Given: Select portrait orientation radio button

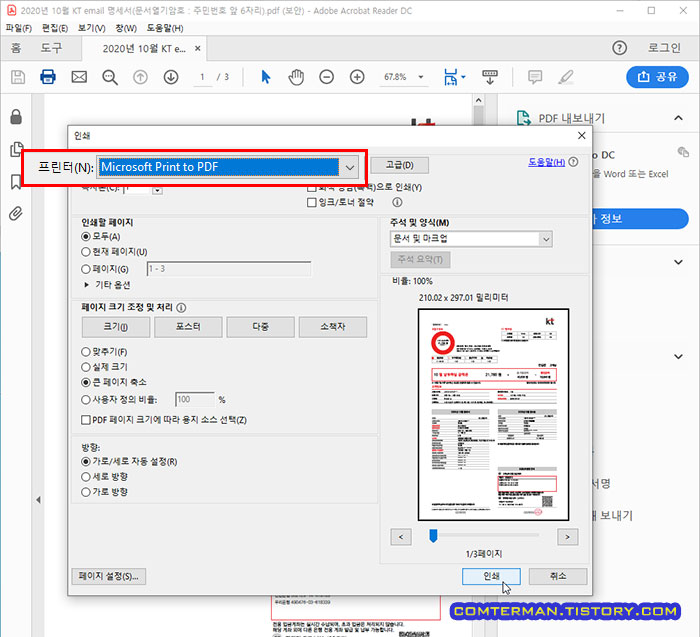Looking at the screenshot, I should pos(86,477).
